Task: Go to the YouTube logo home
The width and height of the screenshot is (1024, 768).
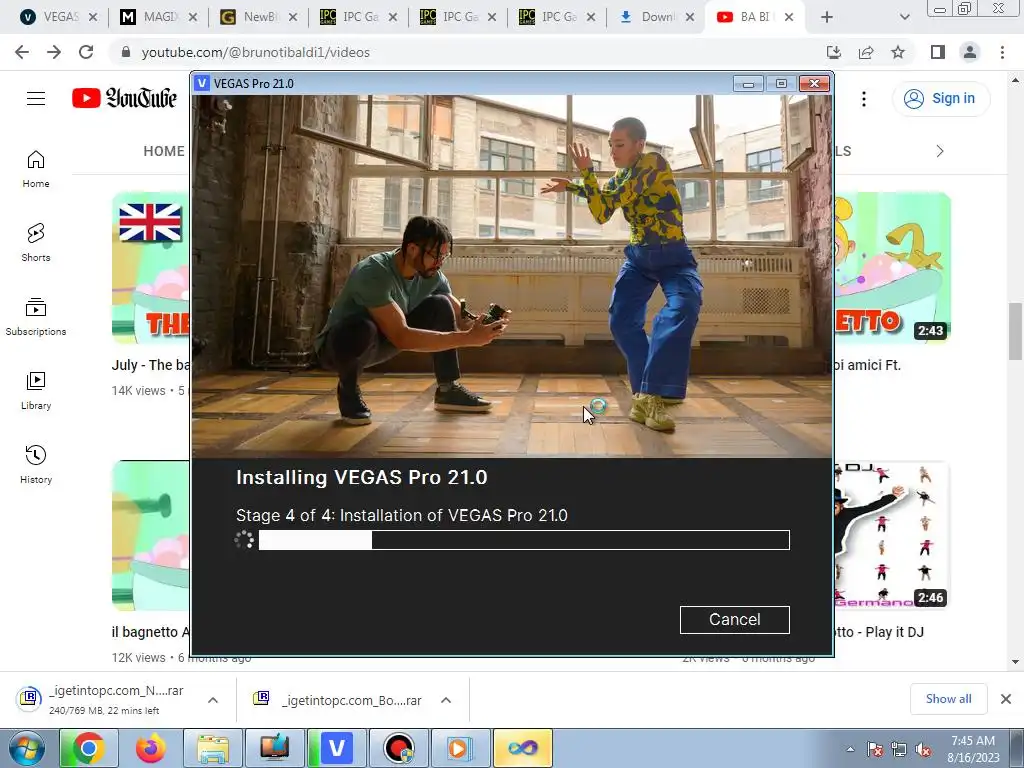Action: click(124, 98)
